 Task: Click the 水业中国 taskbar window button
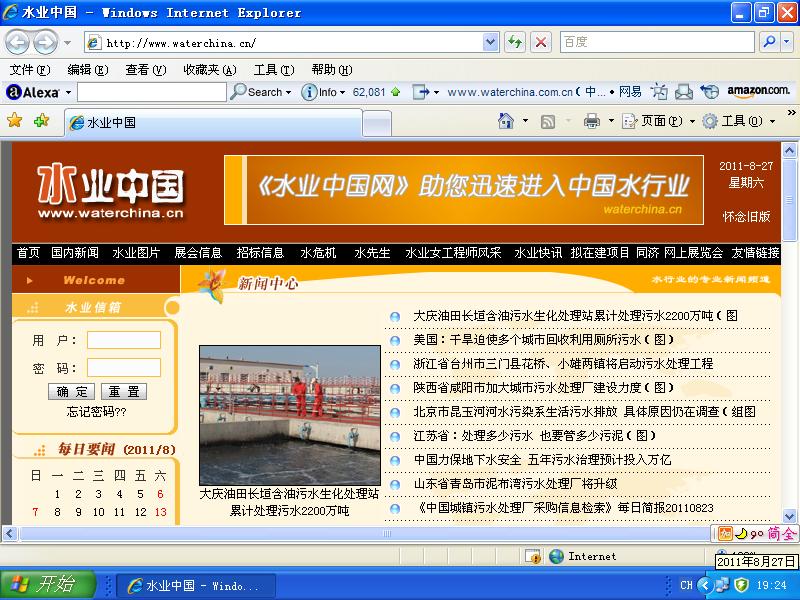pyautogui.click(x=196, y=585)
